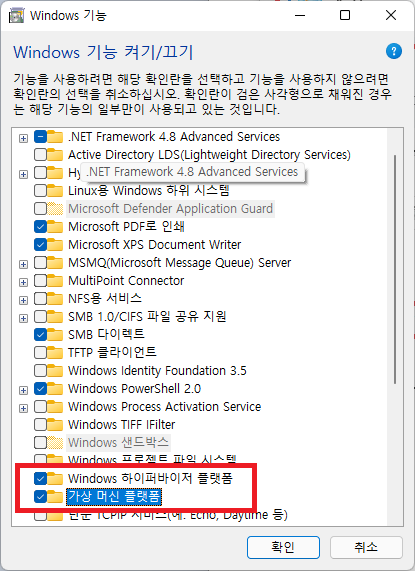The width and height of the screenshot is (415, 571).
Task: Uncheck 가상 머신 플랫폼 checkbox
Action: tap(40, 496)
